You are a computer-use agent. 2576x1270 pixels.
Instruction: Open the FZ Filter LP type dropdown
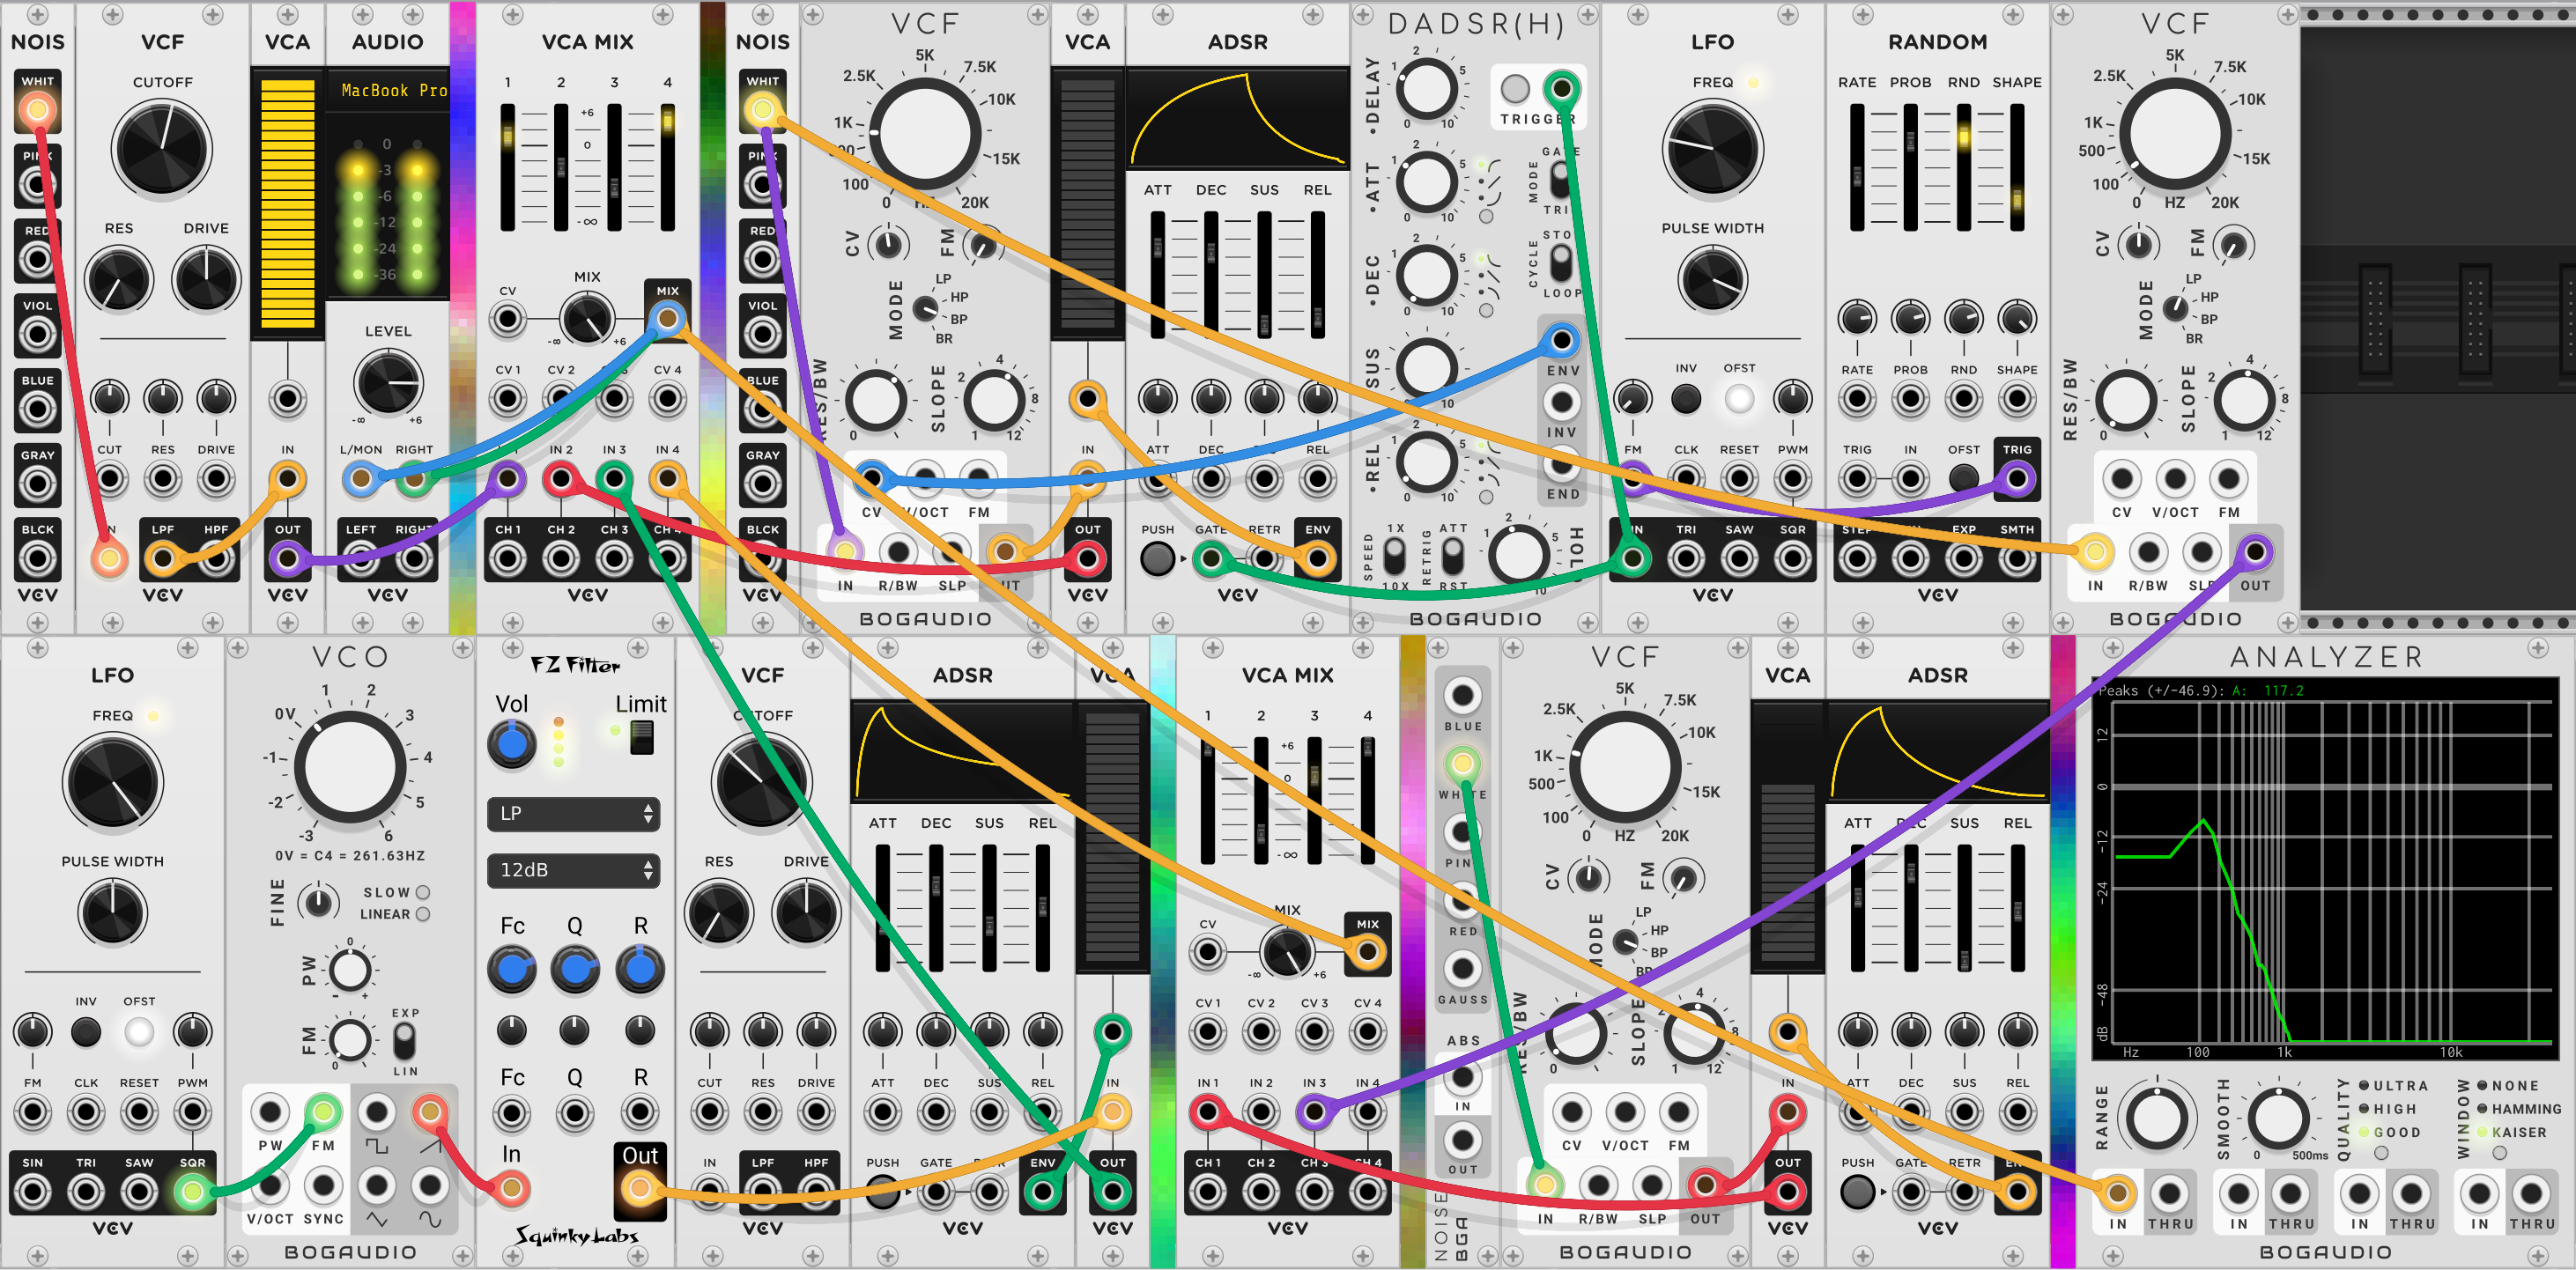[573, 813]
